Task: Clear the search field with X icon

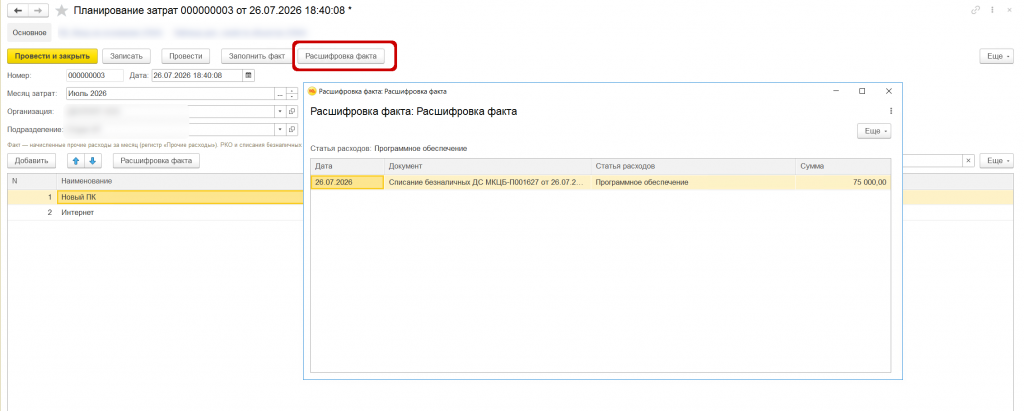Action: point(969,161)
